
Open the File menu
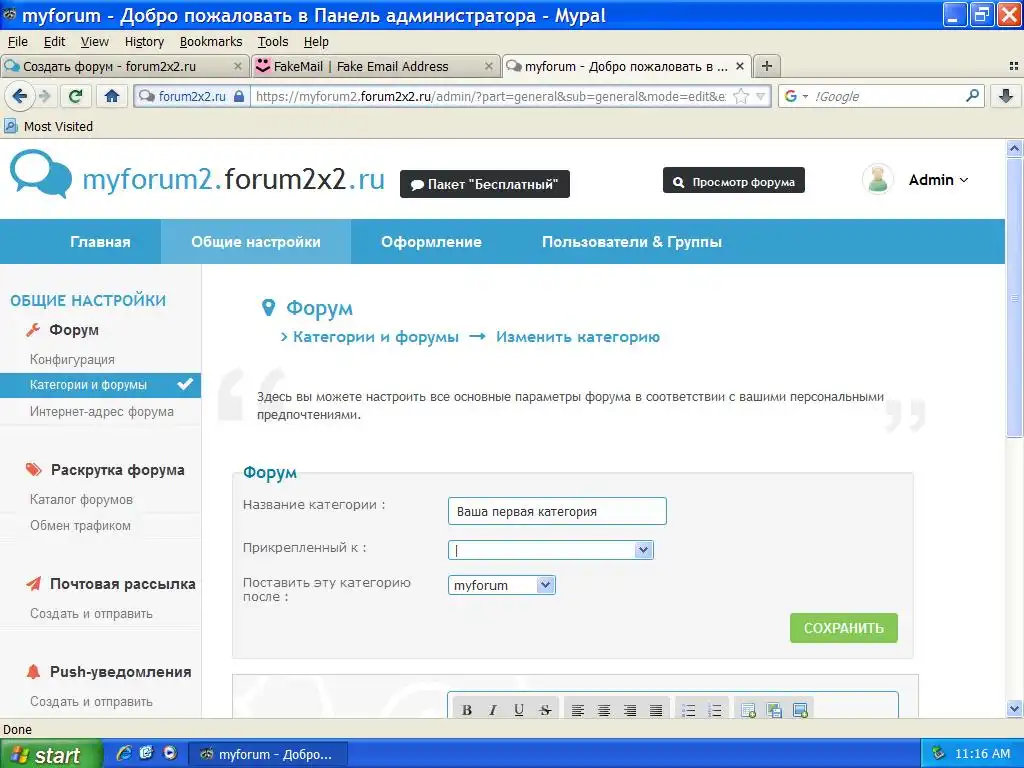click(x=18, y=42)
